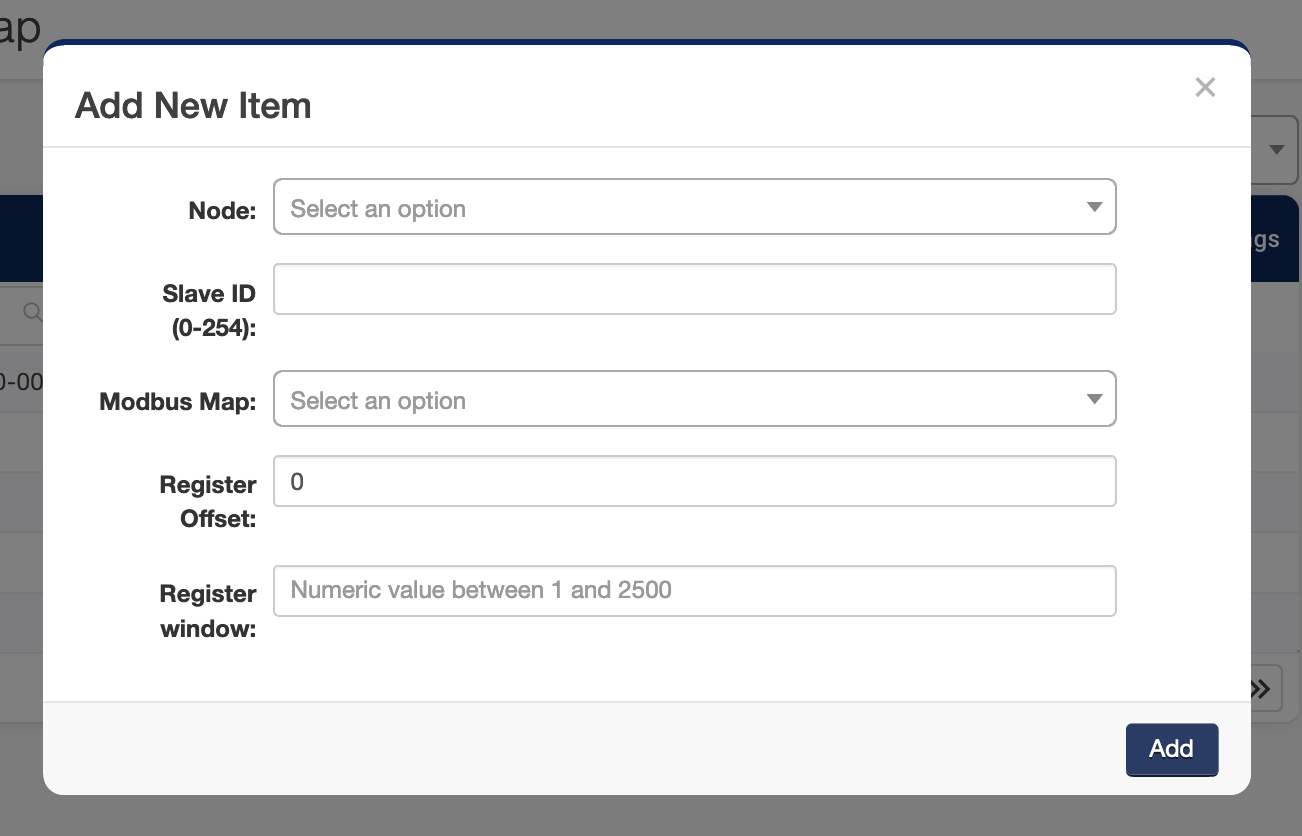1302x836 pixels.
Task: Click the X to dismiss Add New Item
Action: tap(1205, 87)
